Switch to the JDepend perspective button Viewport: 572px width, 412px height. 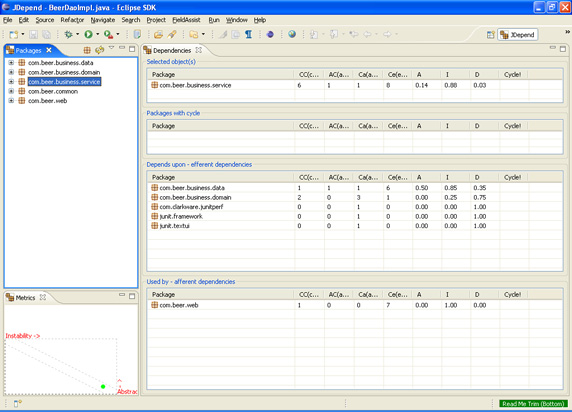[x=518, y=35]
